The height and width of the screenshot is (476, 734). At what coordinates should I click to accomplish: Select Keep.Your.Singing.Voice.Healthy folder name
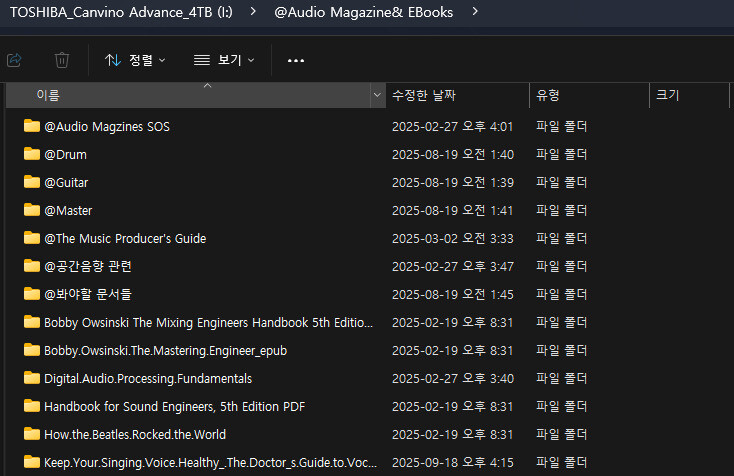(210, 463)
